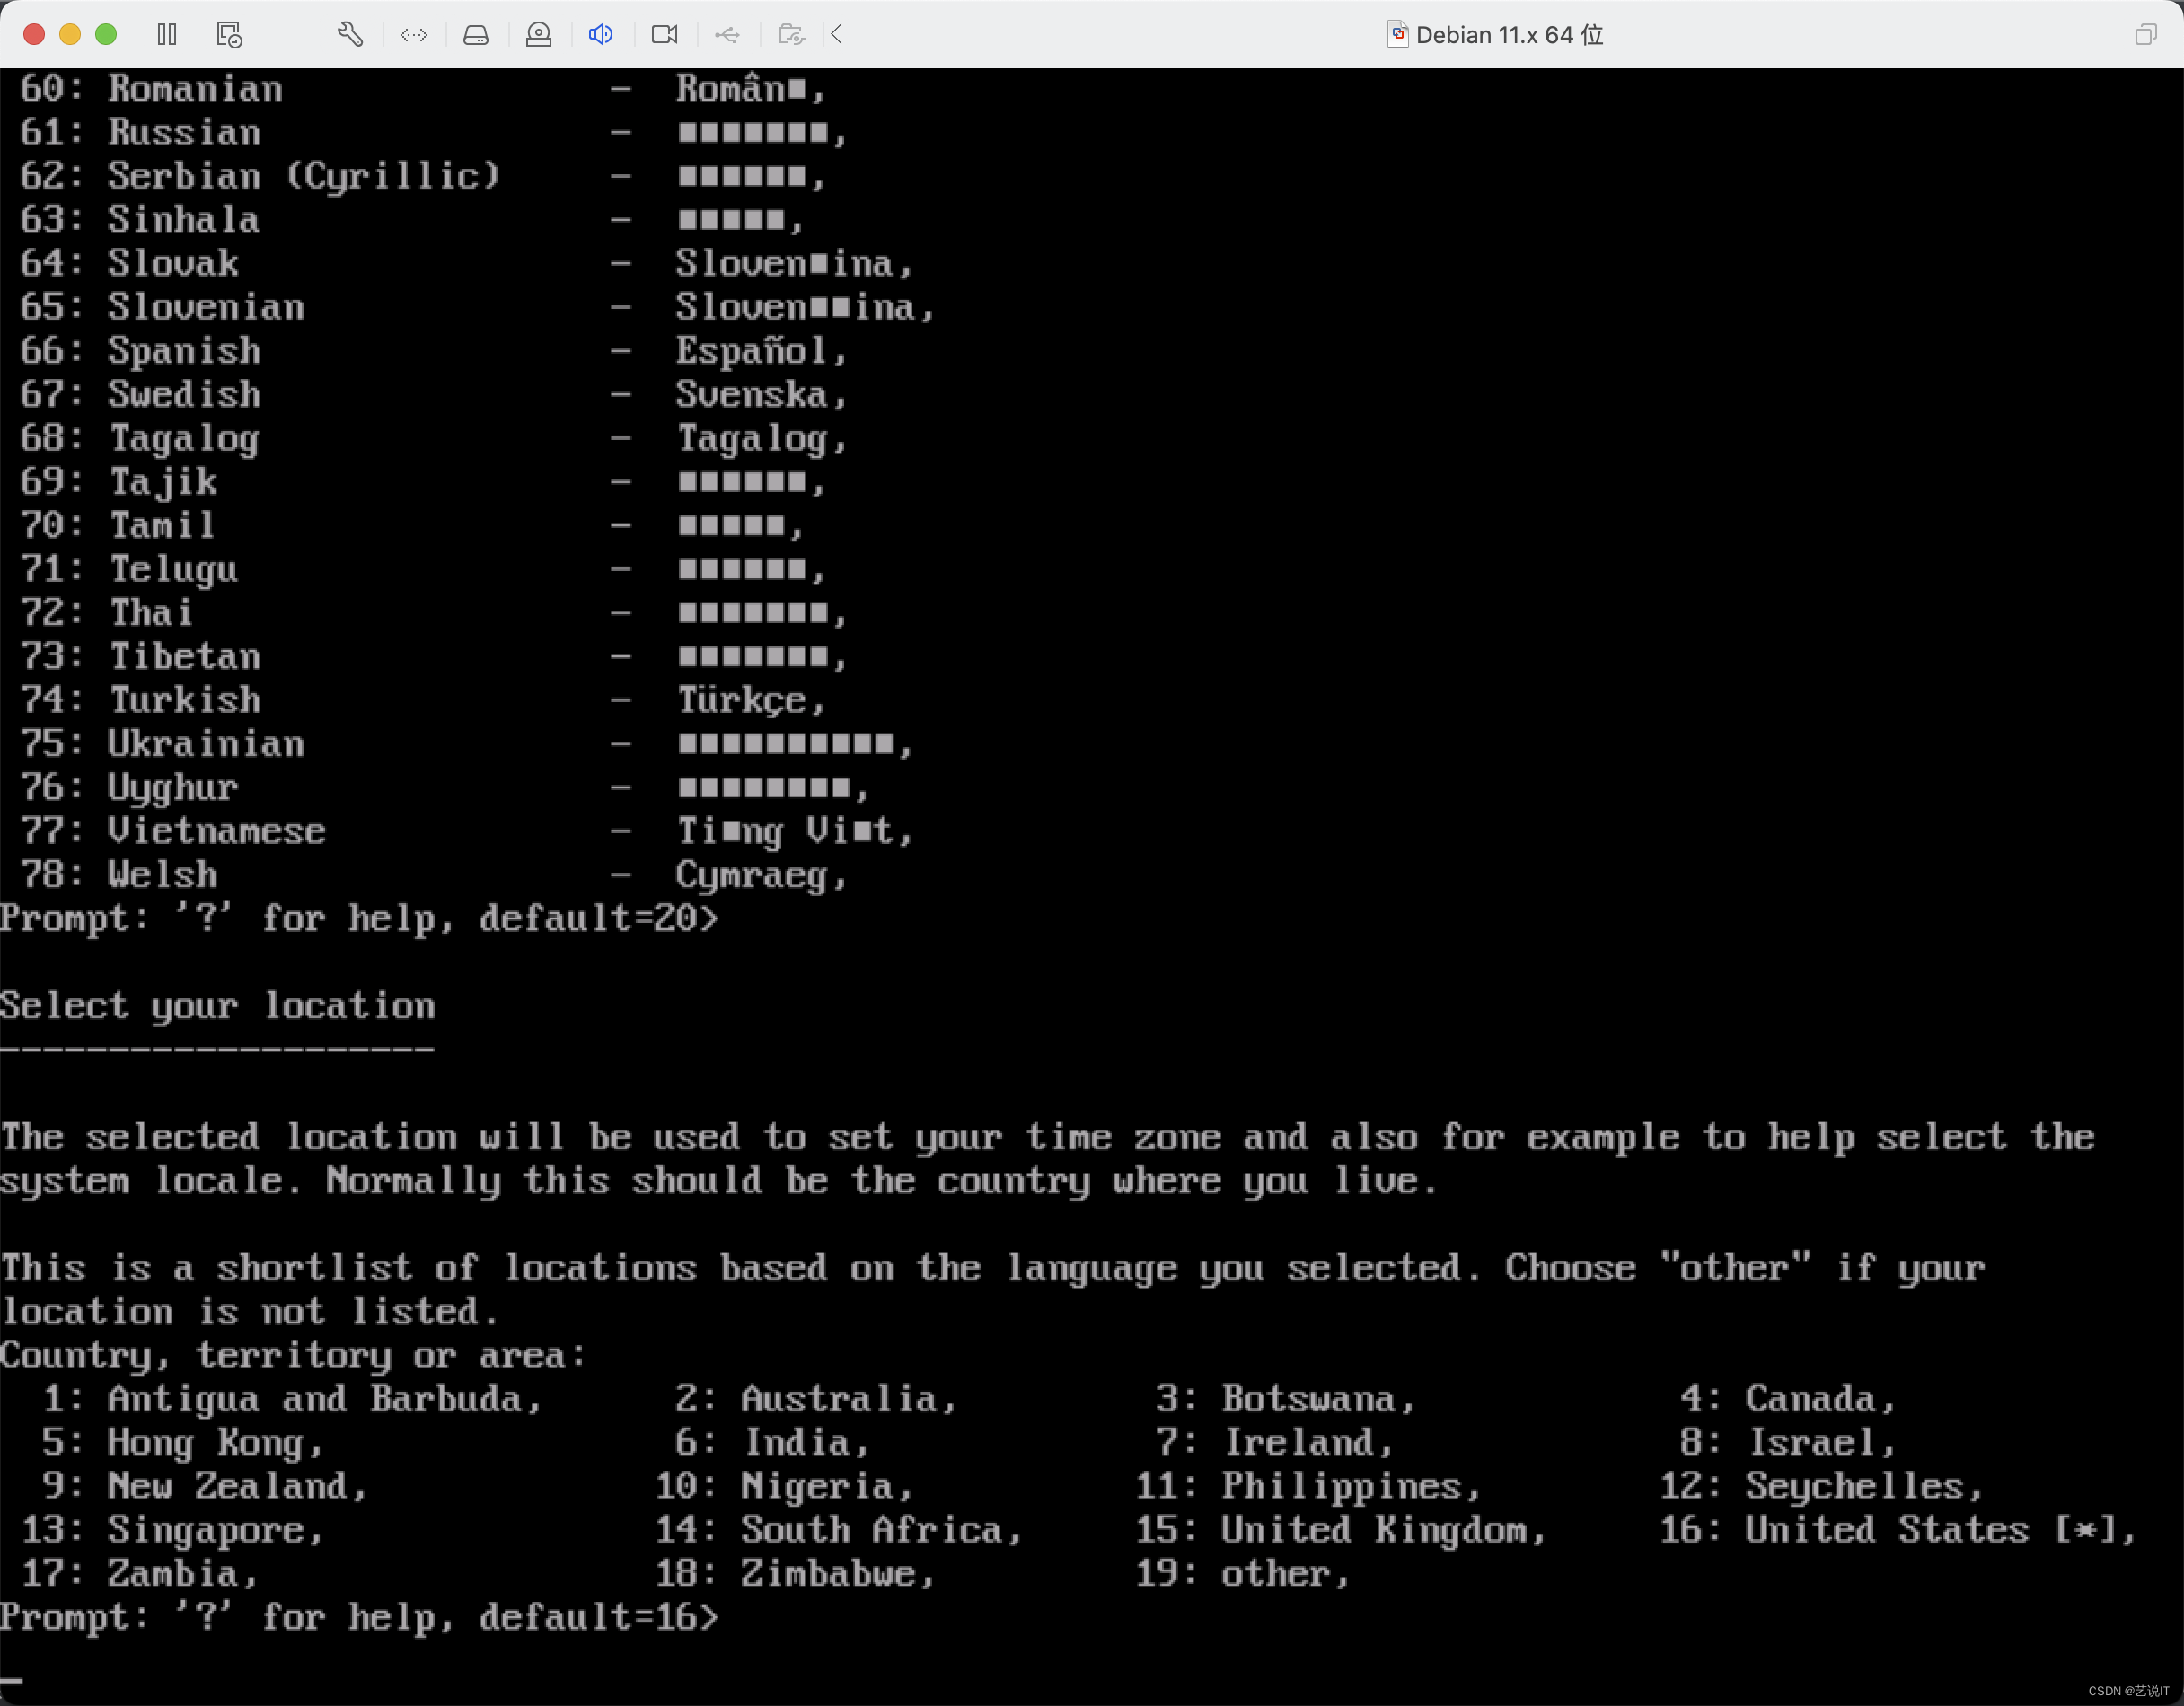Pause the virtual machine
The width and height of the screenshot is (2184, 1706).
[167, 35]
